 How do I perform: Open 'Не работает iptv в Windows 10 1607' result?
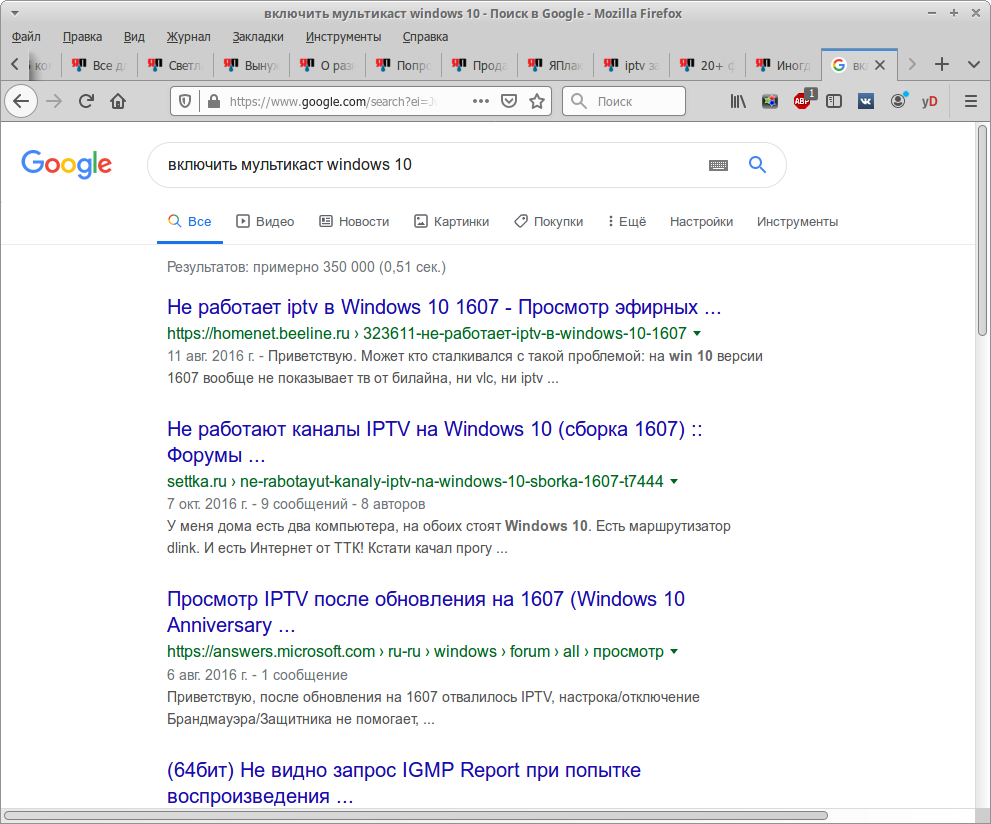[444, 307]
